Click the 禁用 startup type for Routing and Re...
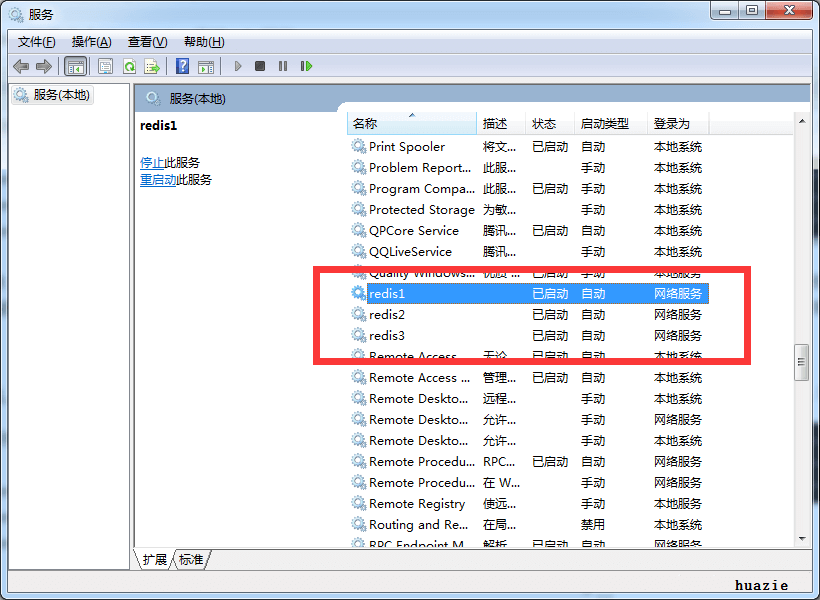820x600 pixels. (x=593, y=524)
